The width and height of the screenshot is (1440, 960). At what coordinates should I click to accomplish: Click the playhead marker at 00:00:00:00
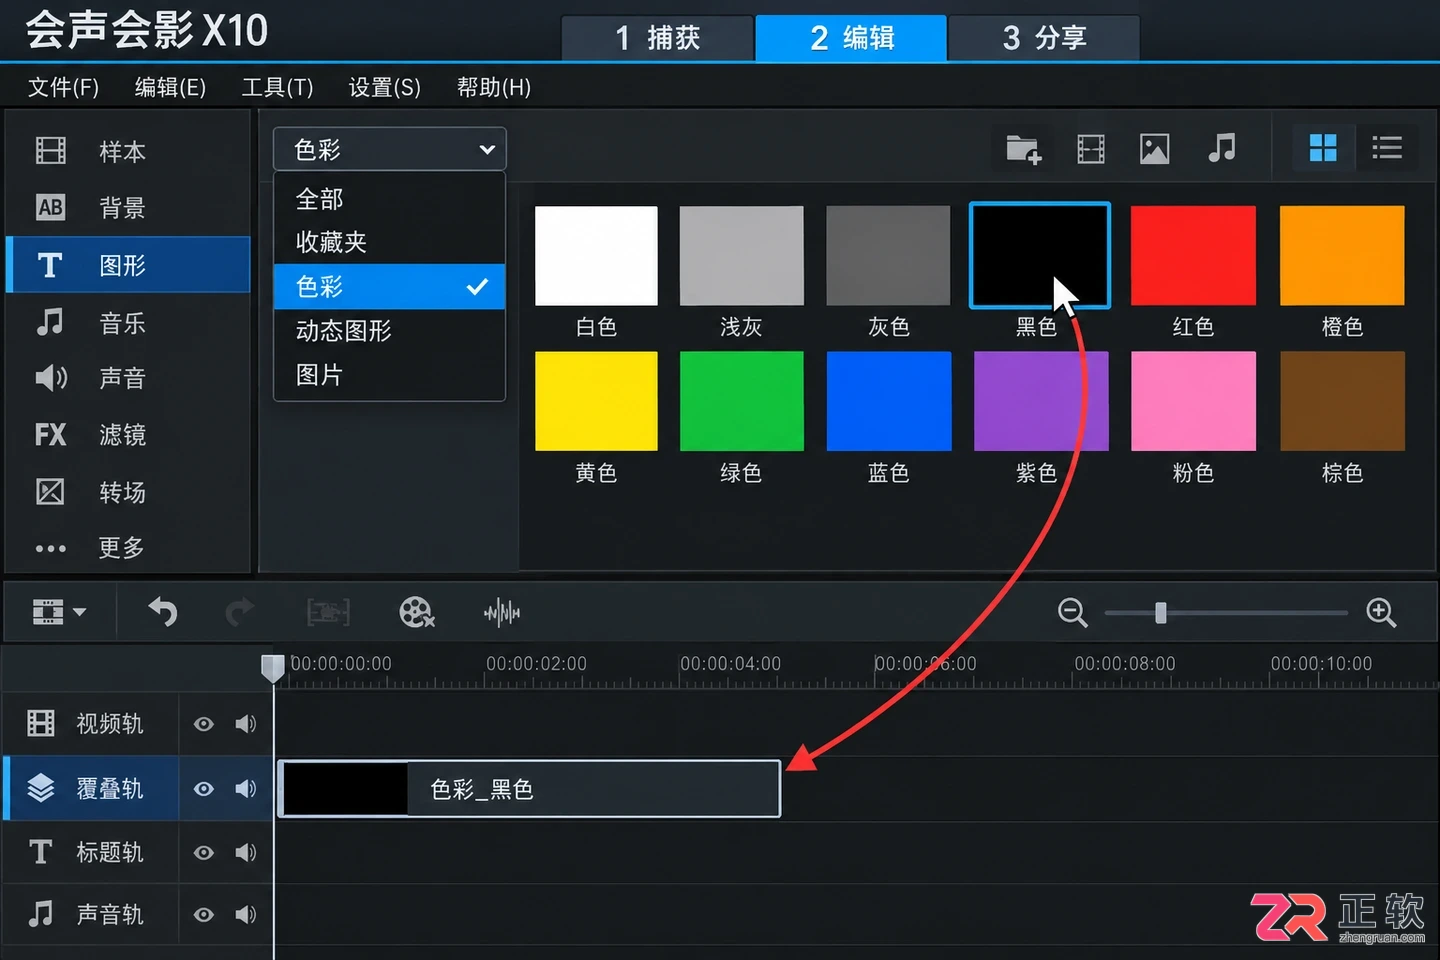click(x=272, y=668)
